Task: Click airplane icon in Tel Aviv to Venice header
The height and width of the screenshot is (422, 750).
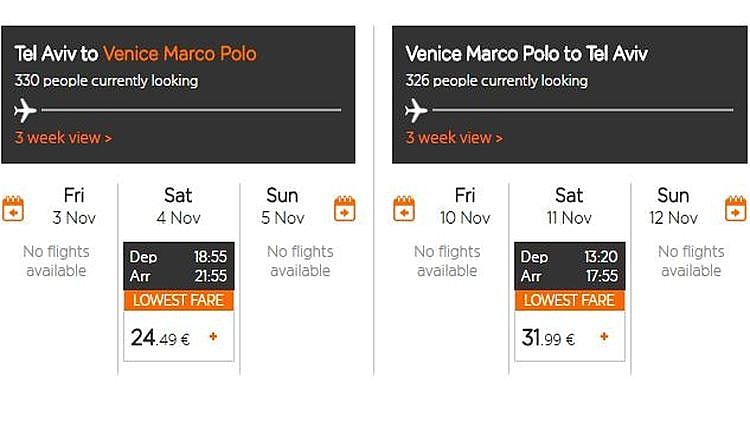Action: (x=26, y=110)
